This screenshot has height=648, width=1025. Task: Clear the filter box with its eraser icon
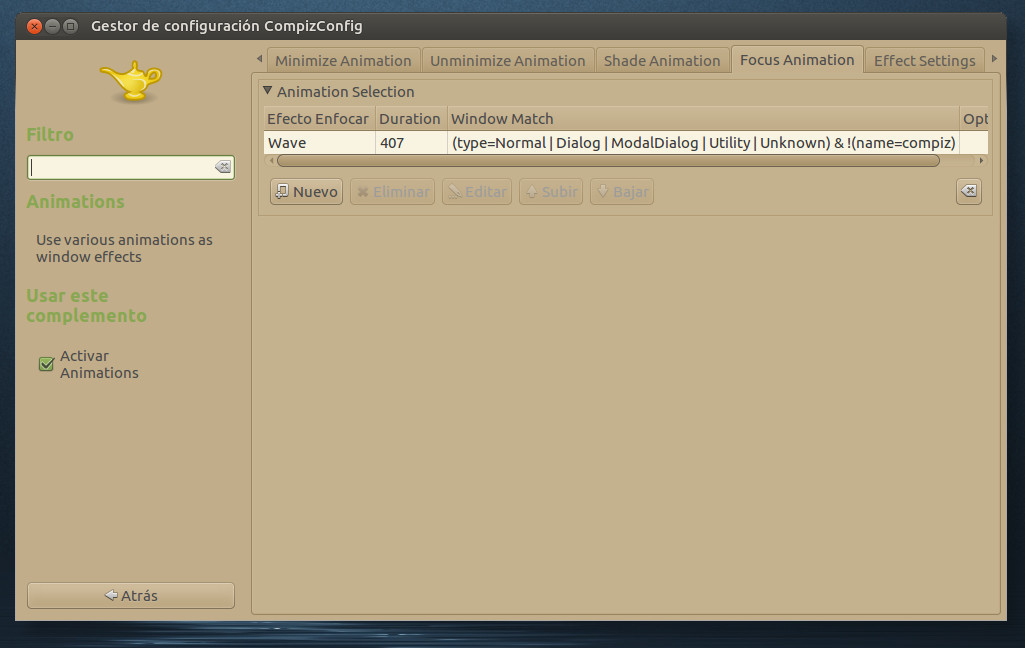click(222, 167)
